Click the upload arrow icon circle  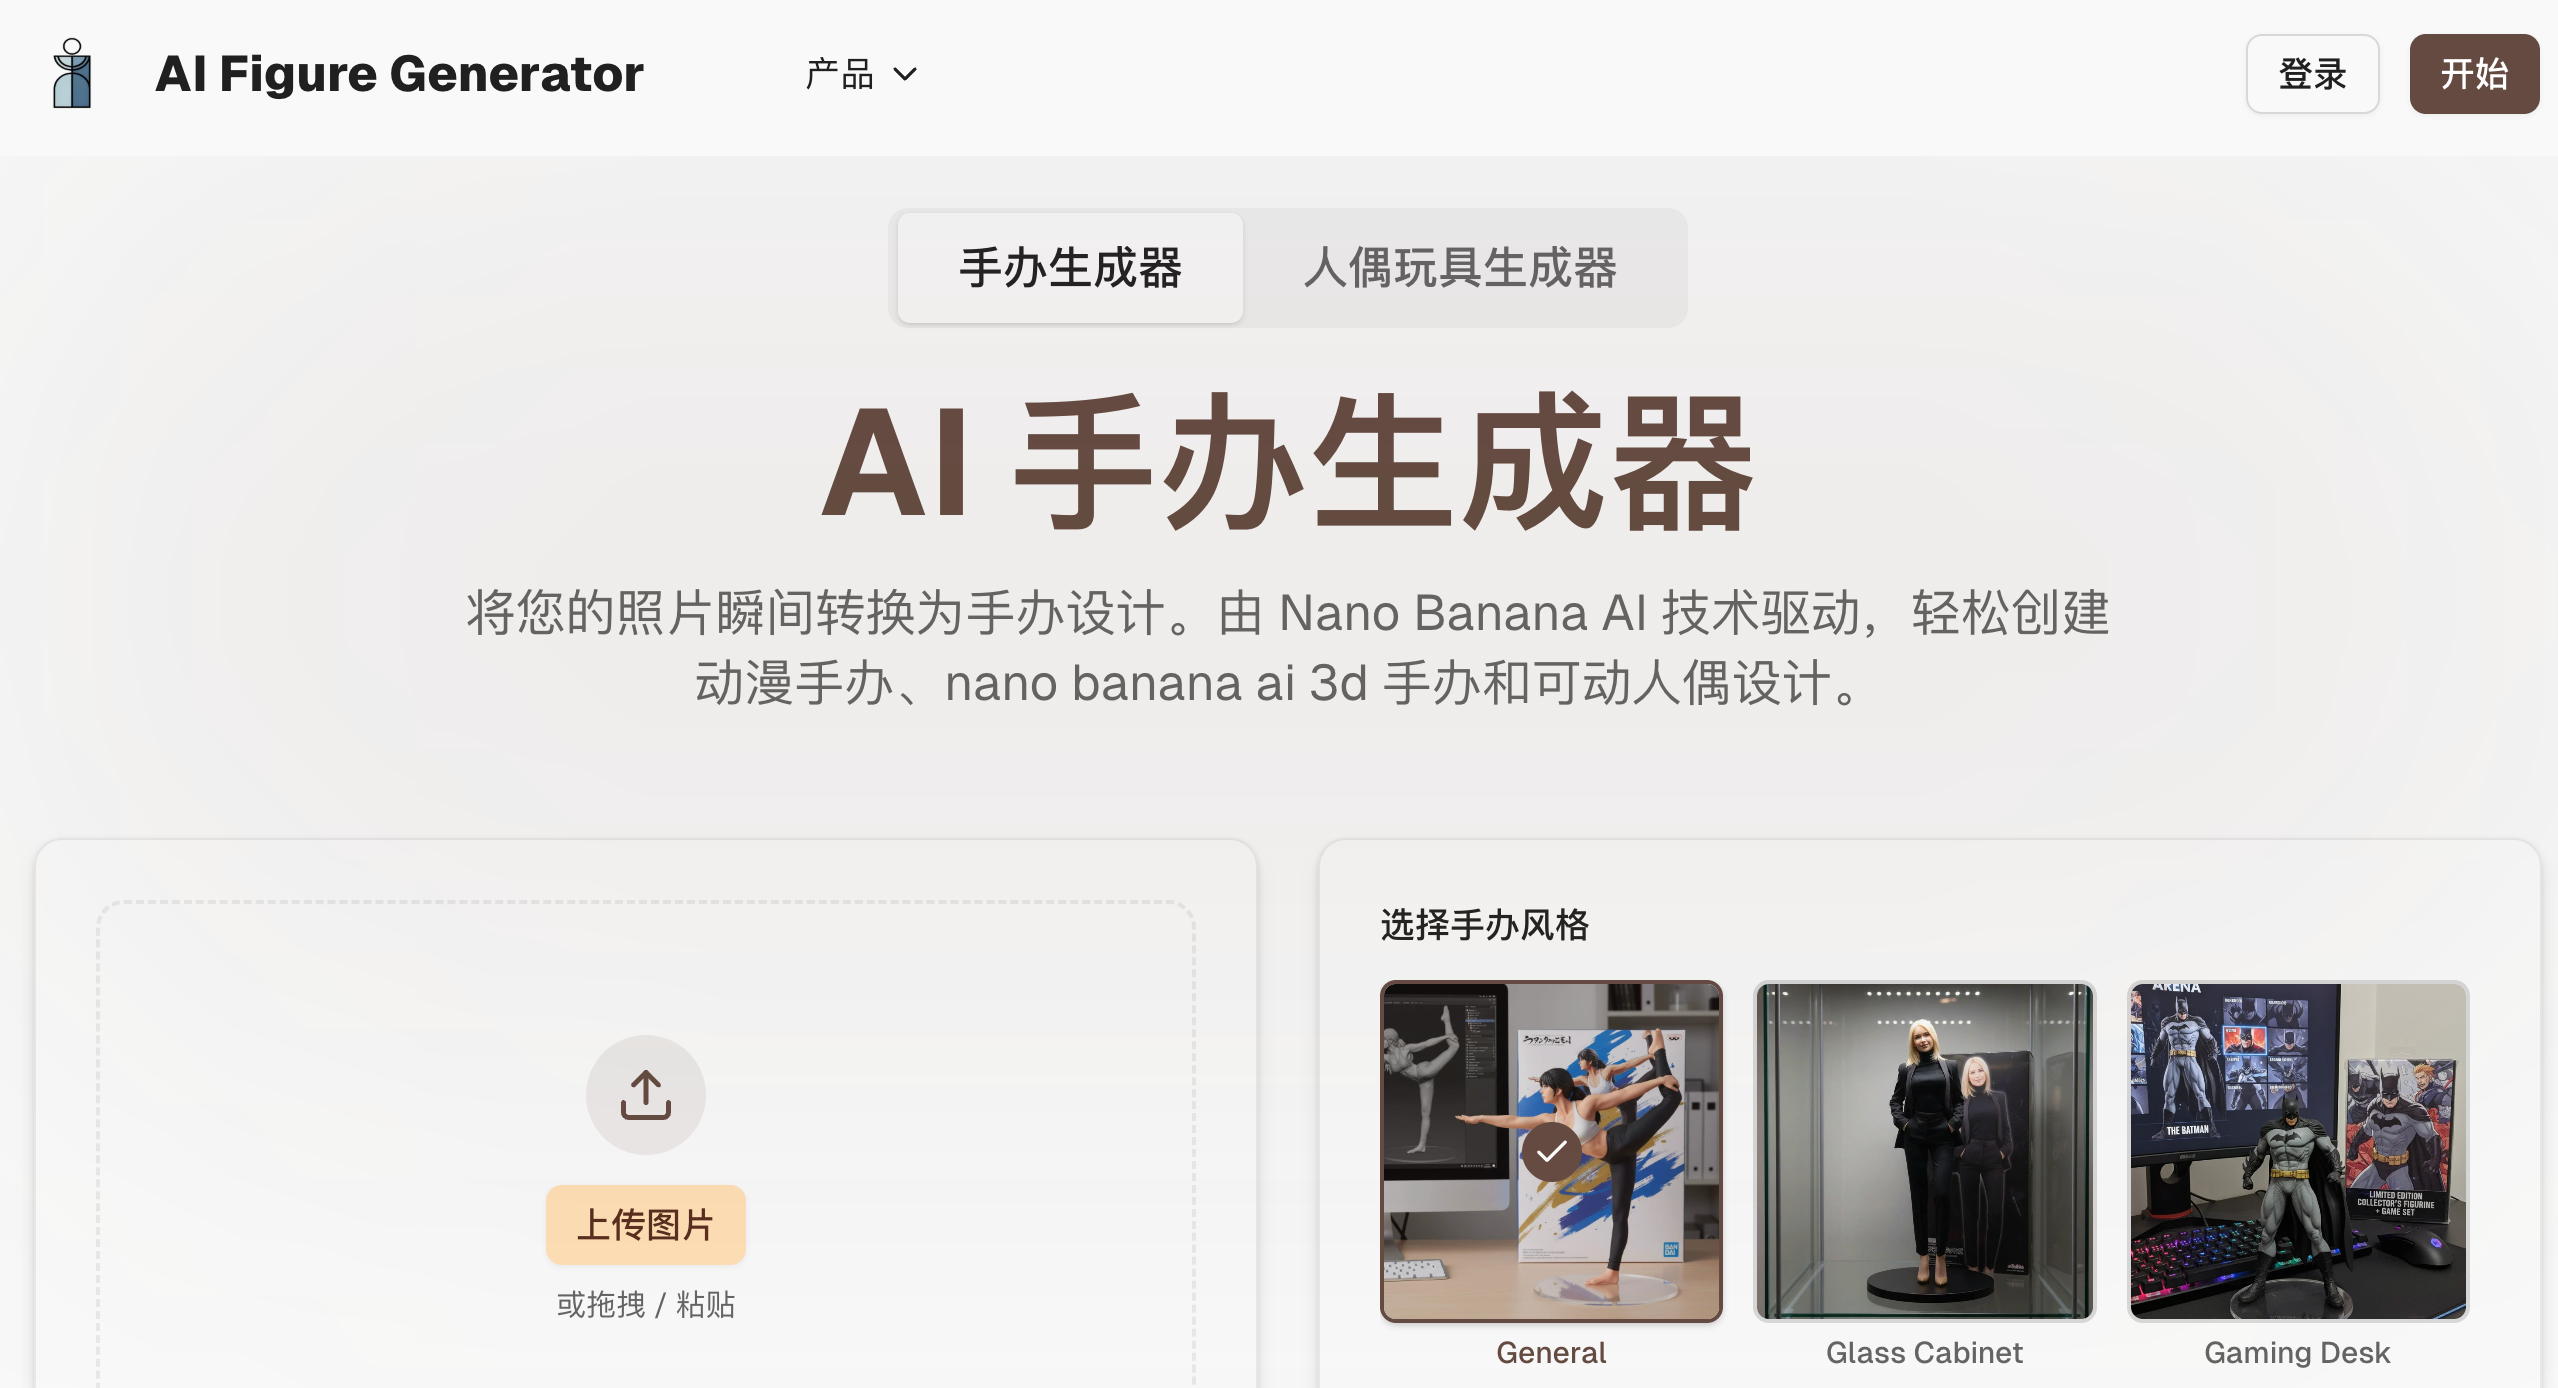(645, 1095)
